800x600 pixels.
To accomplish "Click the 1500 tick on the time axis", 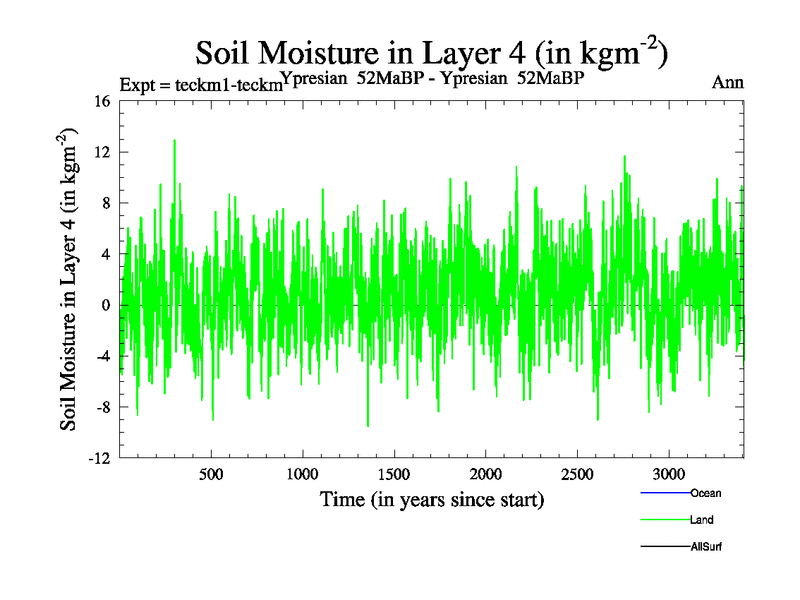I will pos(394,474).
